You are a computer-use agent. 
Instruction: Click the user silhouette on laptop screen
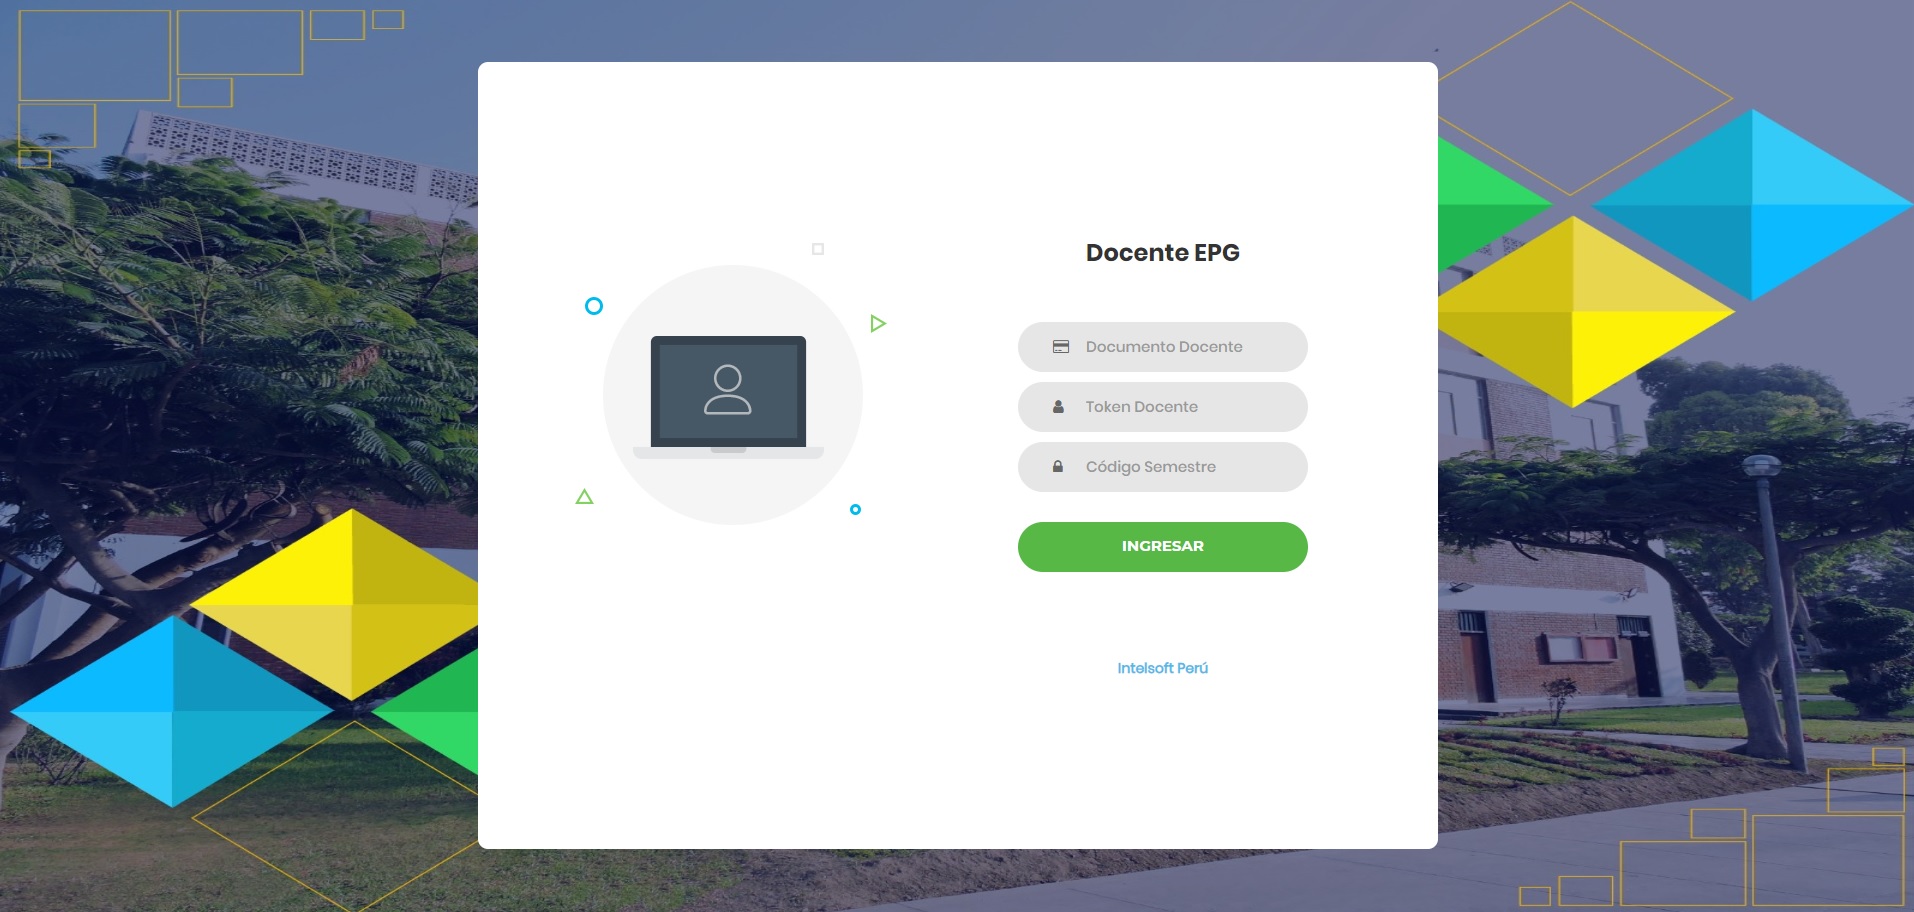728,390
